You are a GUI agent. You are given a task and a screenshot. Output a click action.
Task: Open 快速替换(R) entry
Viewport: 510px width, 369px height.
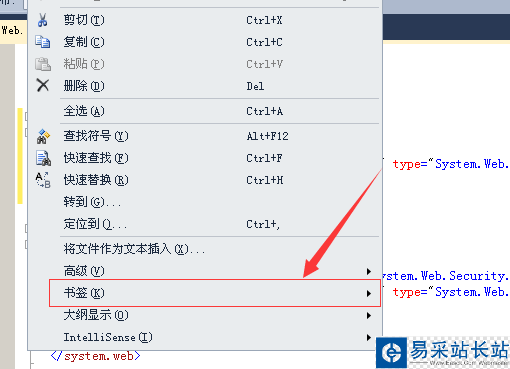(205, 180)
